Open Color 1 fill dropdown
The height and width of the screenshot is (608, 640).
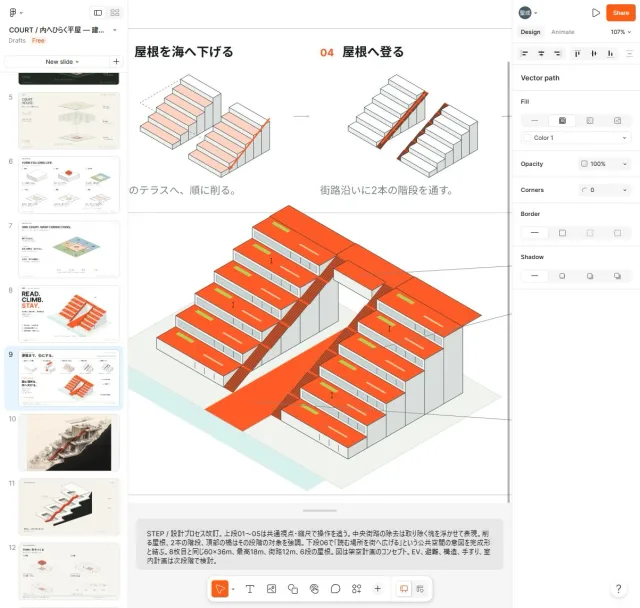[576, 138]
